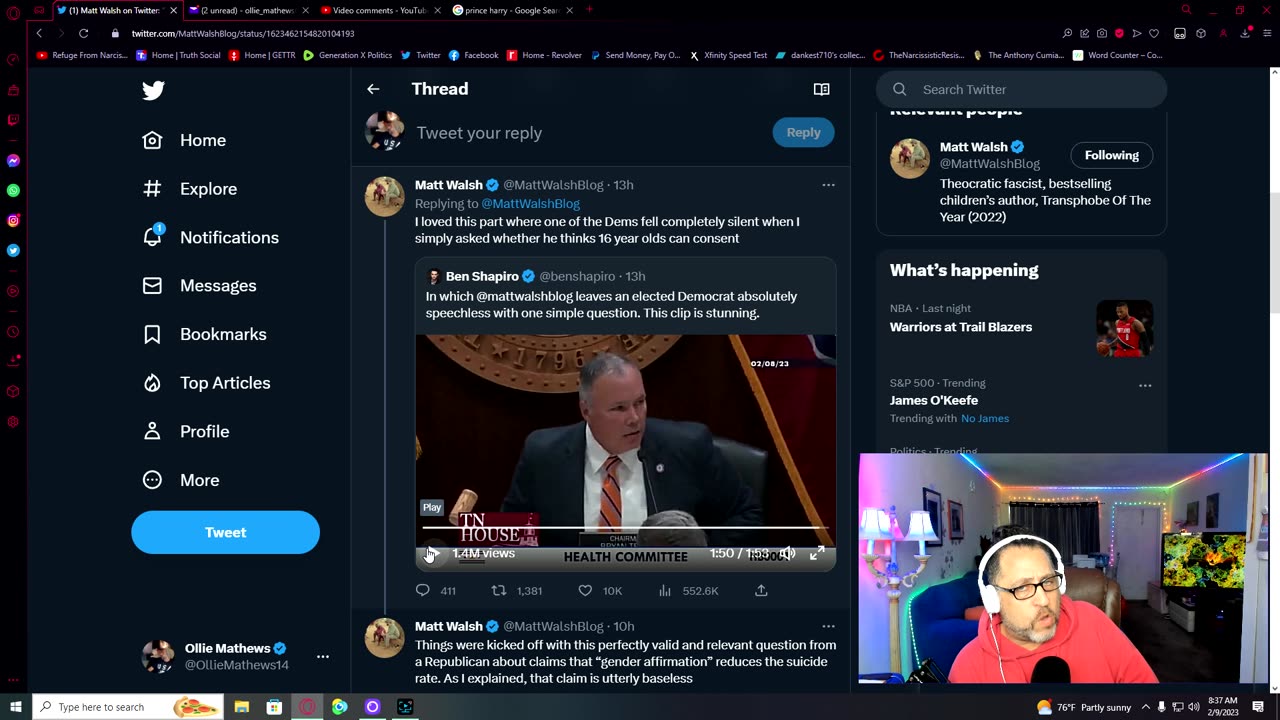
Task: Expand video to fullscreen
Action: (817, 553)
